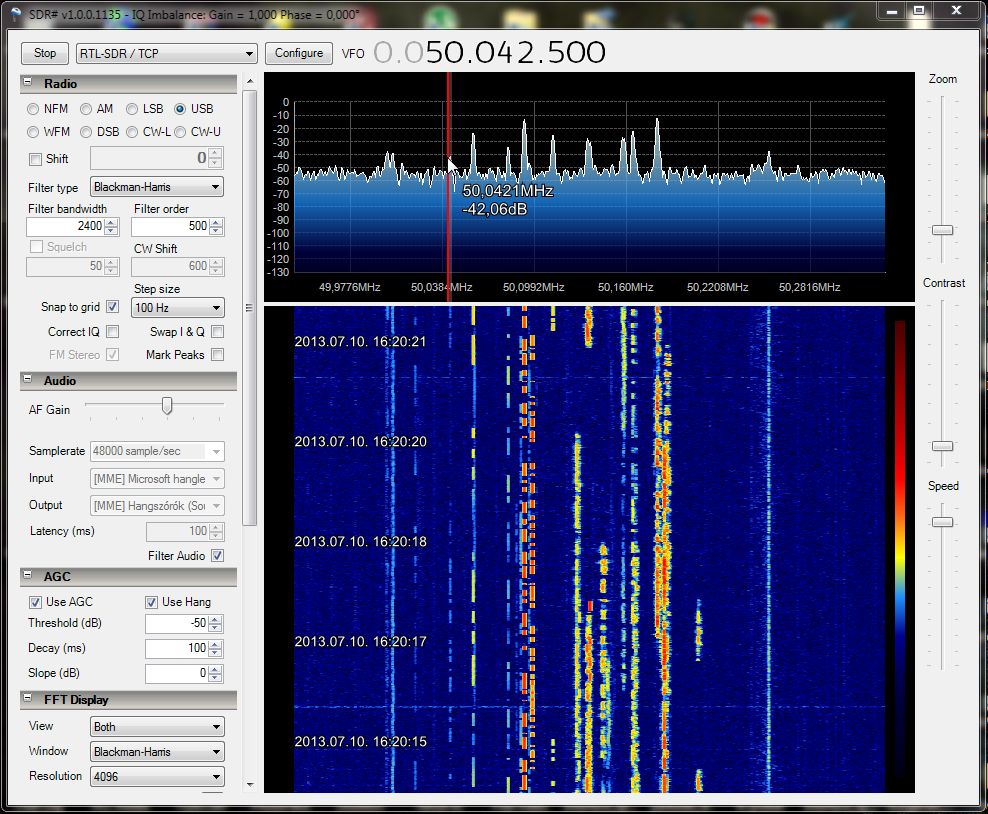The width and height of the screenshot is (988, 814).
Task: Toggle the Use Hang checkbox
Action: (151, 602)
